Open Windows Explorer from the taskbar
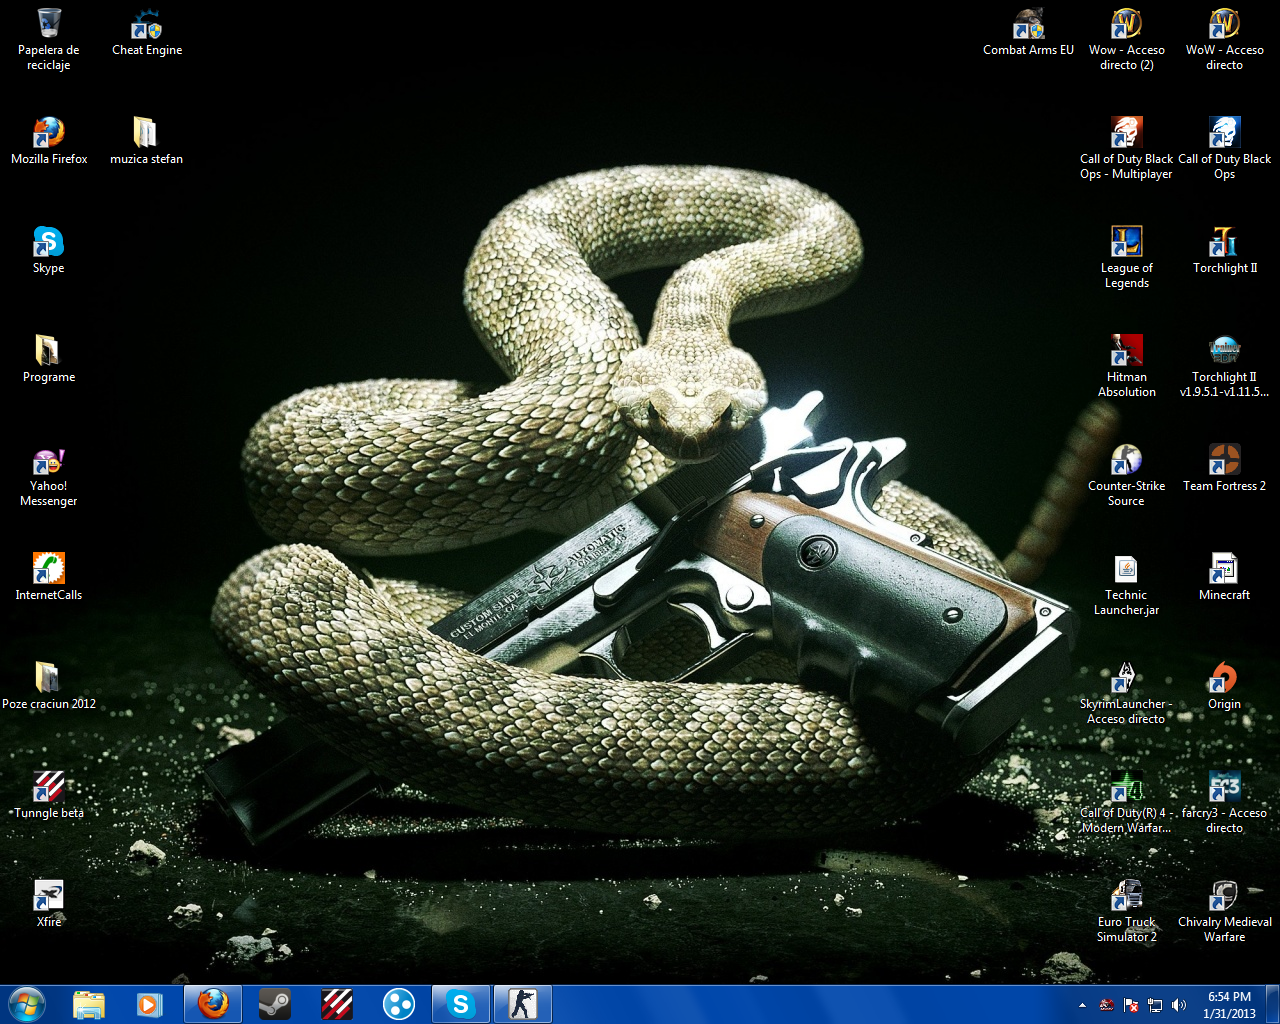The image size is (1280, 1024). click(x=88, y=1003)
